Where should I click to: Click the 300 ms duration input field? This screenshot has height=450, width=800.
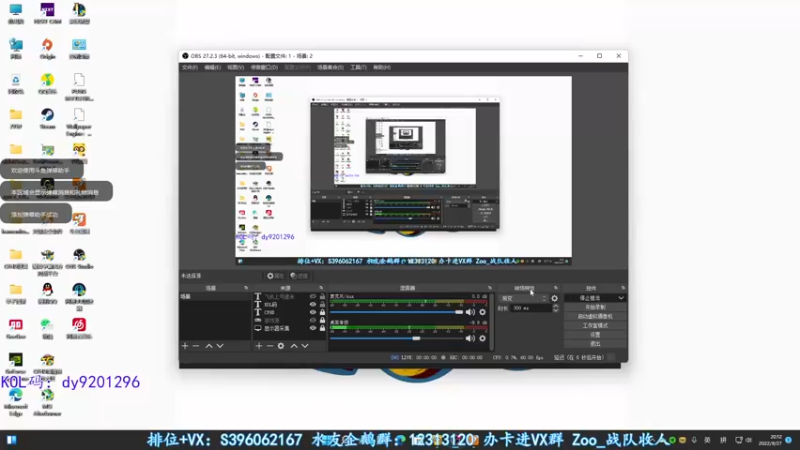click(531, 308)
